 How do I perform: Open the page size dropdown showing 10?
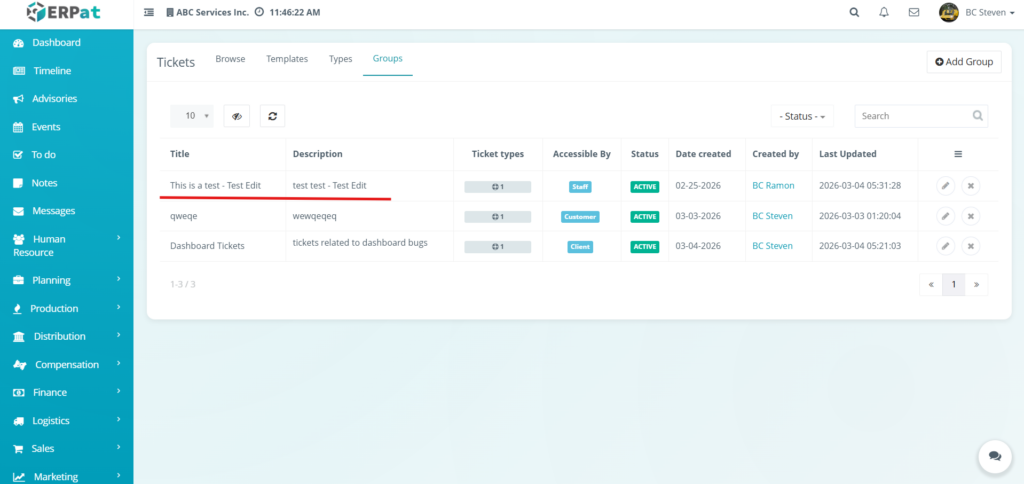click(x=192, y=116)
